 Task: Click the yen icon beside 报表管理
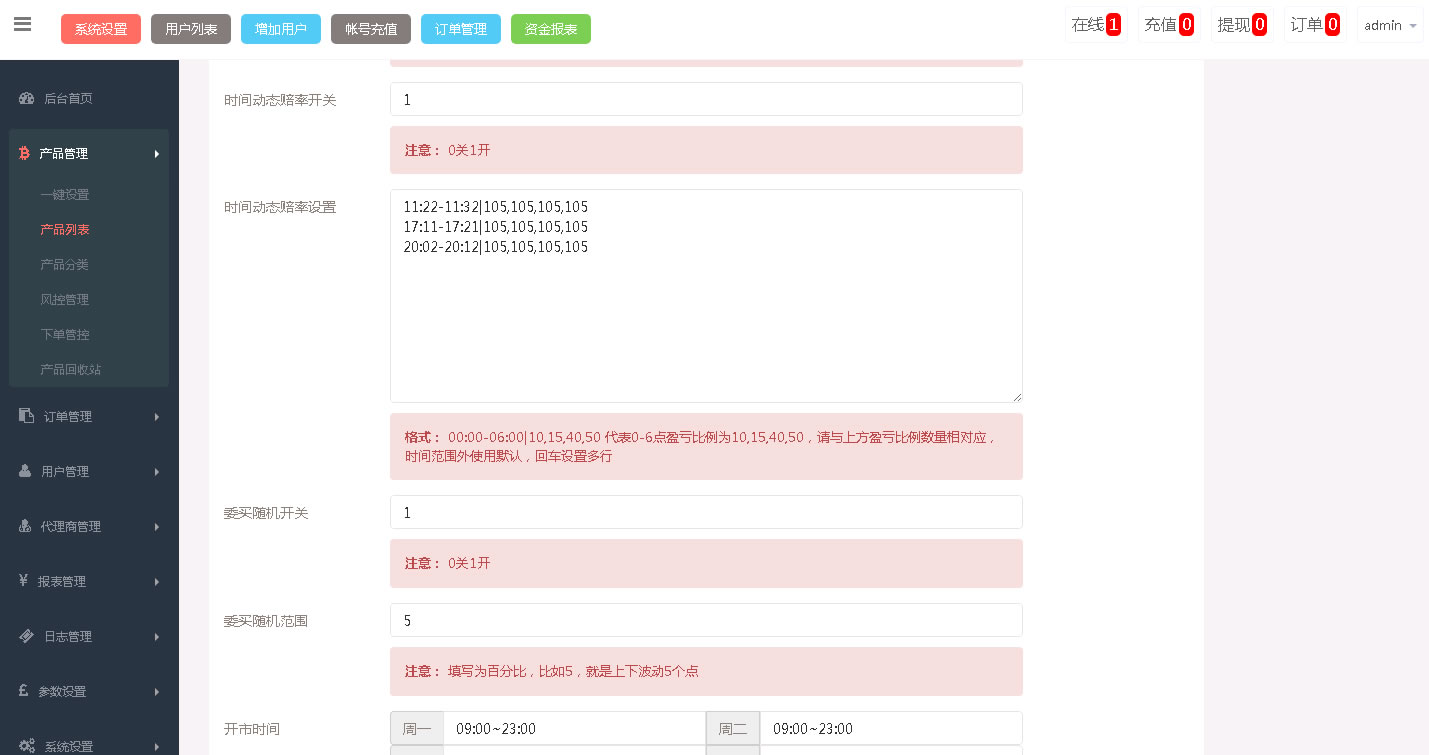click(x=24, y=581)
